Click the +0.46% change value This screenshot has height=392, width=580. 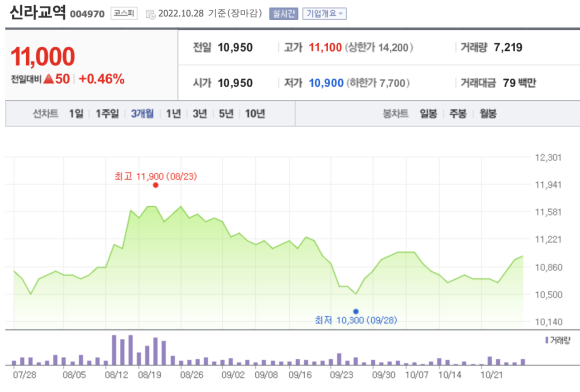click(102, 79)
